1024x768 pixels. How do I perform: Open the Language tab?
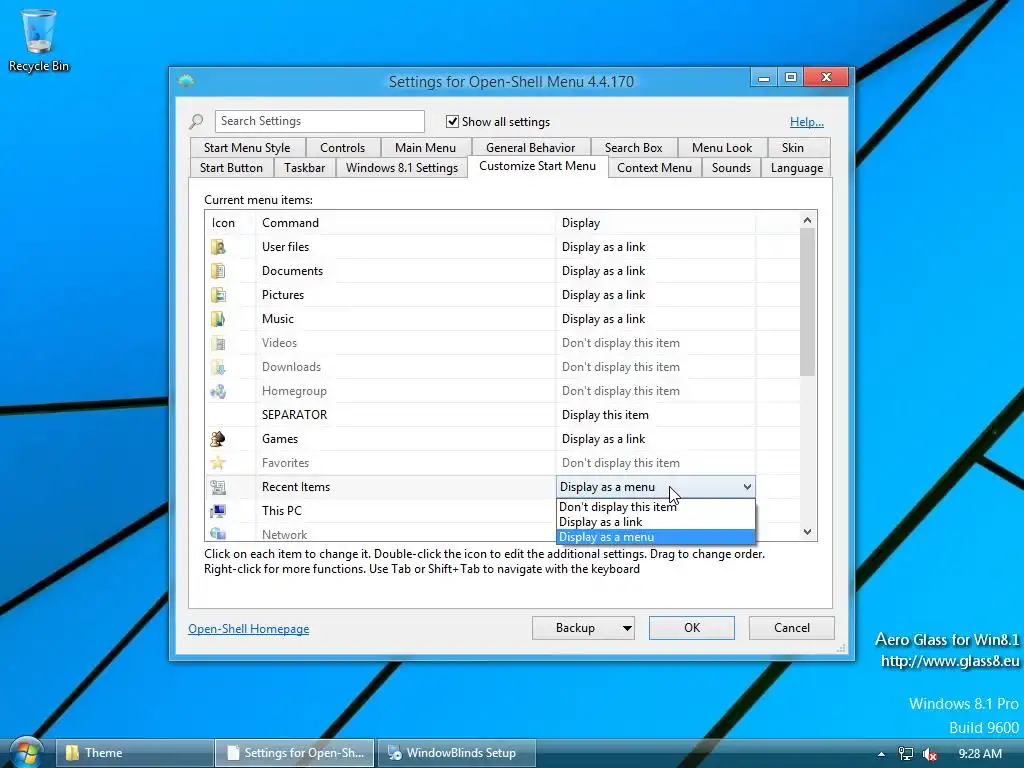(x=797, y=168)
